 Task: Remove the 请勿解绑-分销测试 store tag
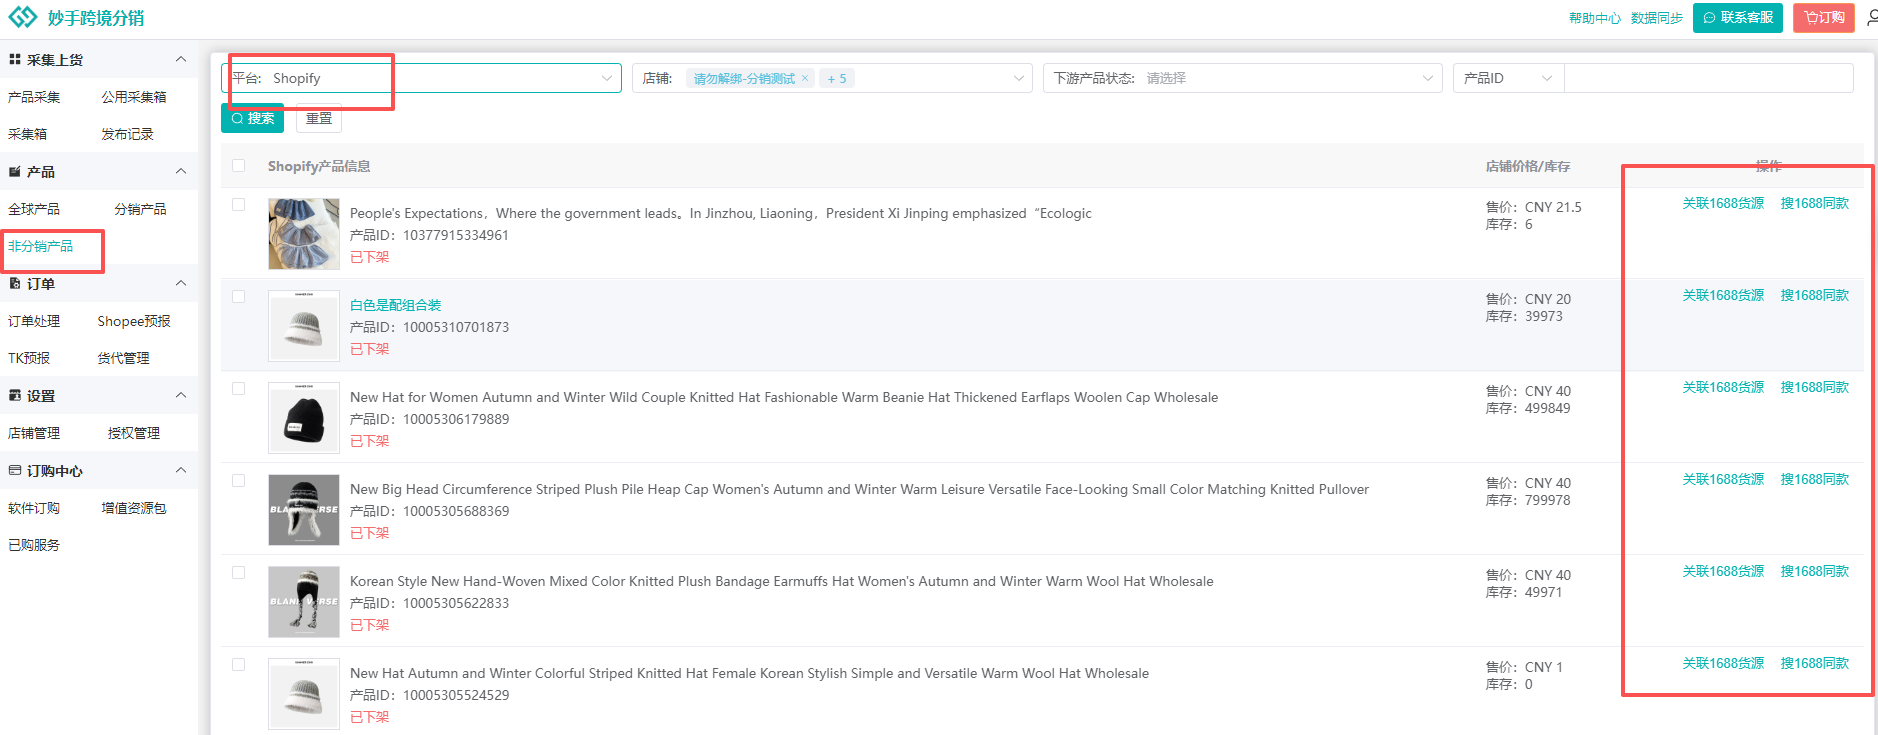pyautogui.click(x=805, y=78)
